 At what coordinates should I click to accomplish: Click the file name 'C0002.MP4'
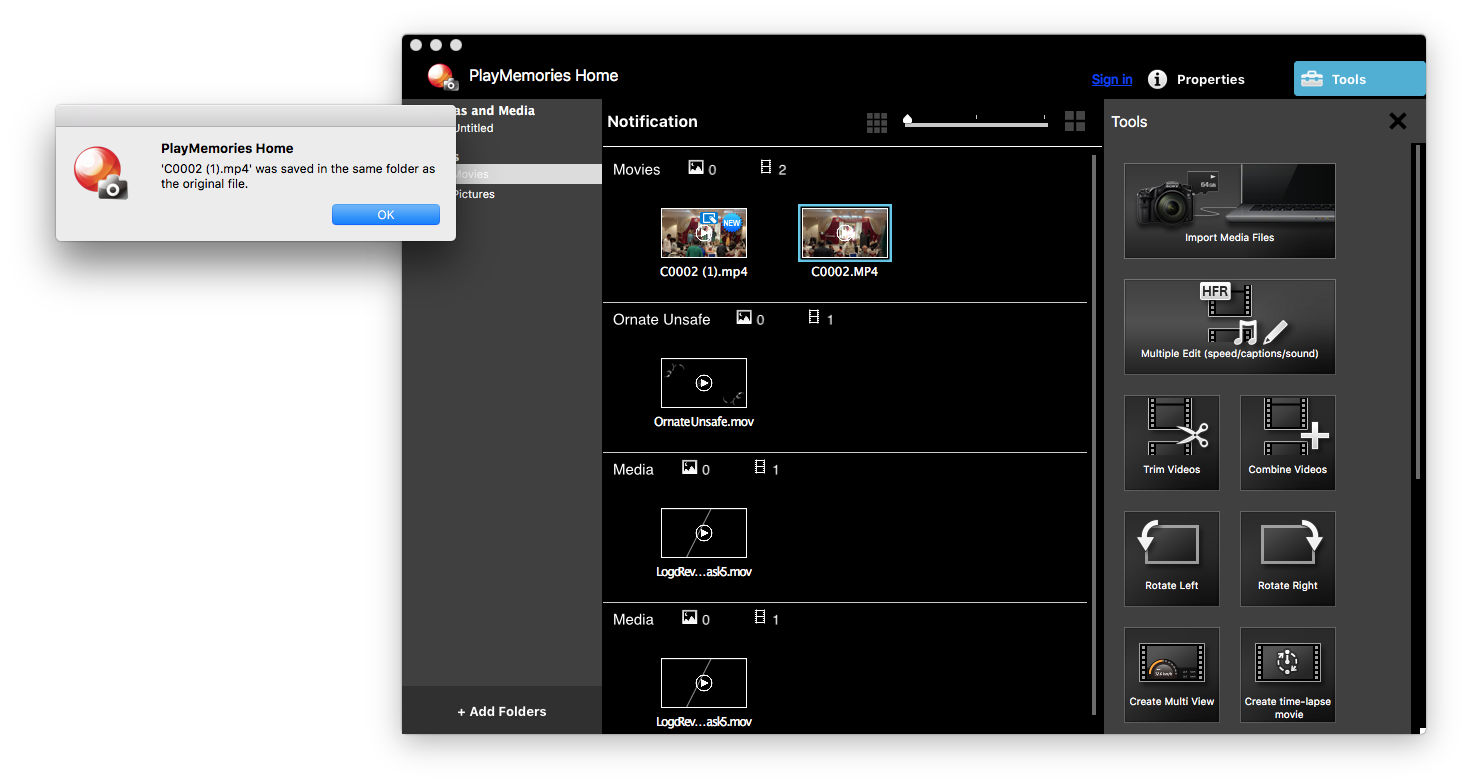pyautogui.click(x=845, y=272)
